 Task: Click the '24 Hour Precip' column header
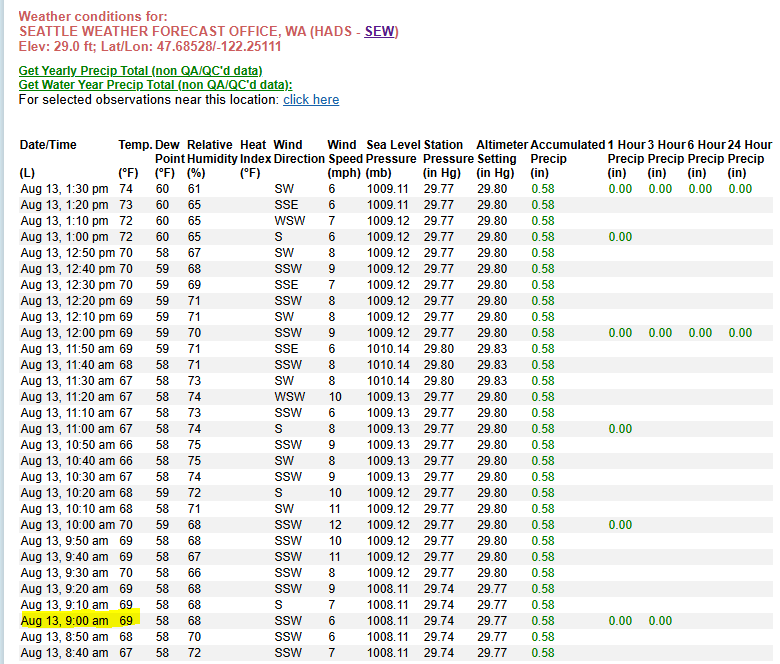(750, 152)
